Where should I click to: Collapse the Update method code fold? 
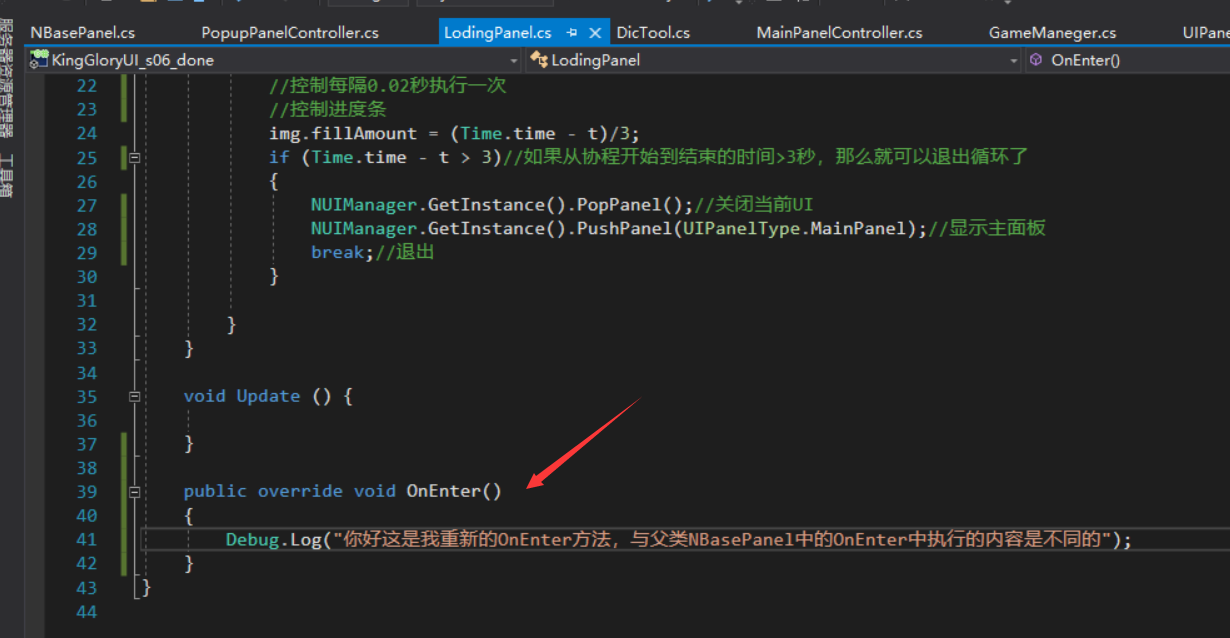[135, 396]
